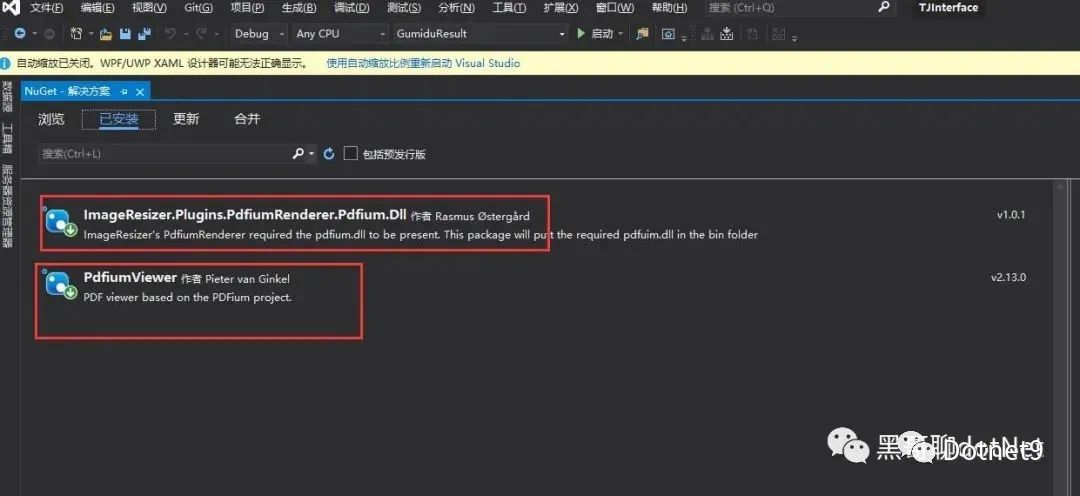Switch to the 更新 tab

tap(186, 119)
